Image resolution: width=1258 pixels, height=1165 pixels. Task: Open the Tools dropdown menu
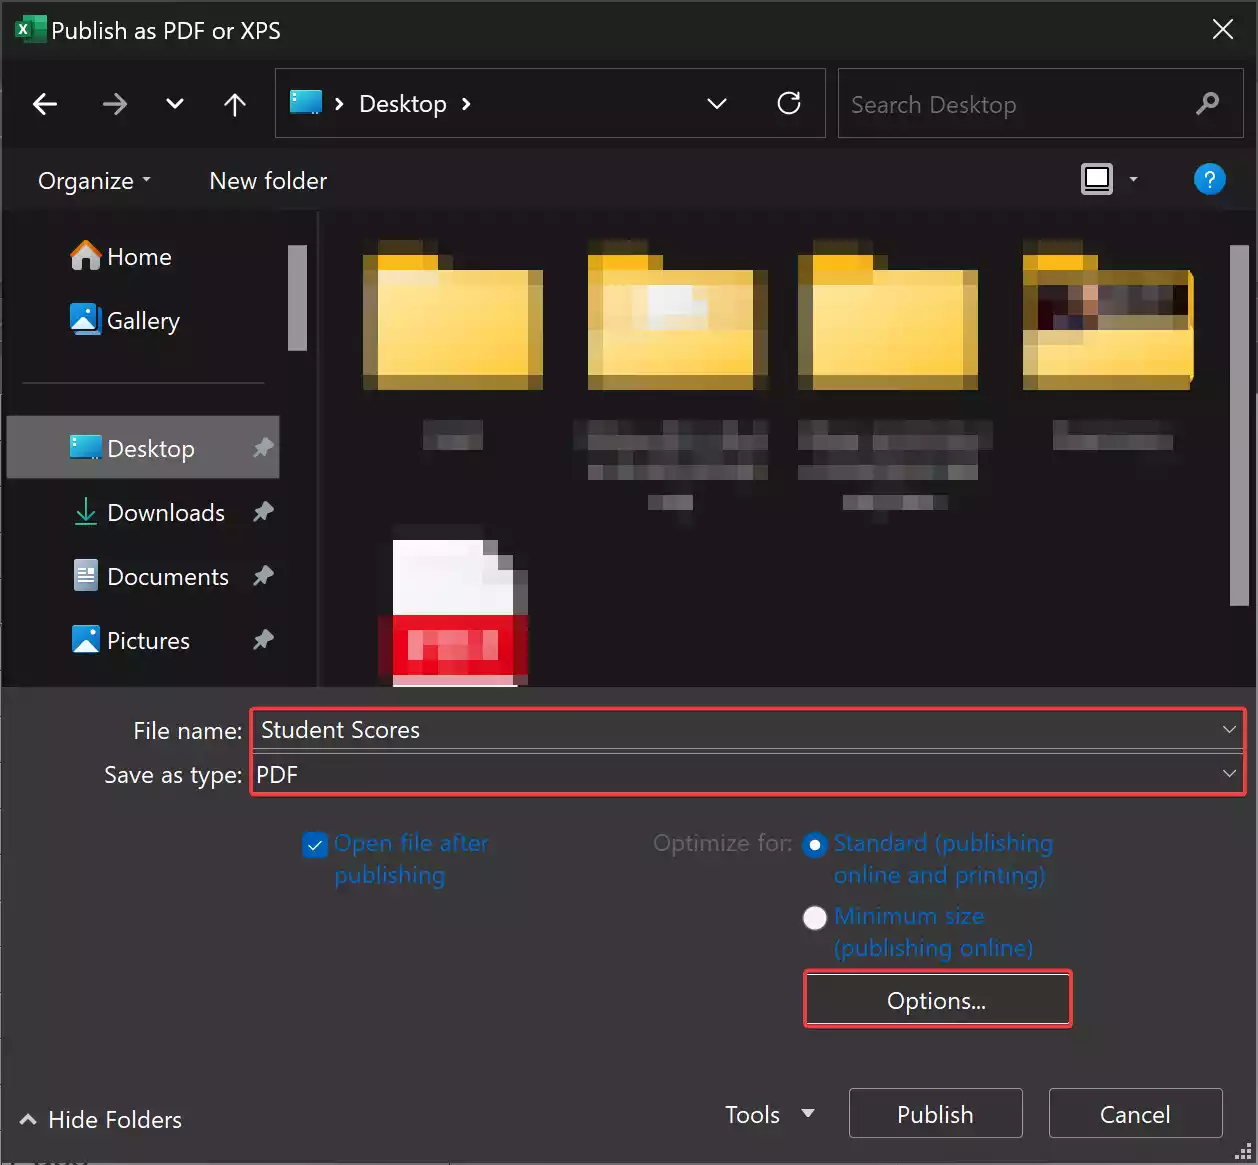click(769, 1114)
